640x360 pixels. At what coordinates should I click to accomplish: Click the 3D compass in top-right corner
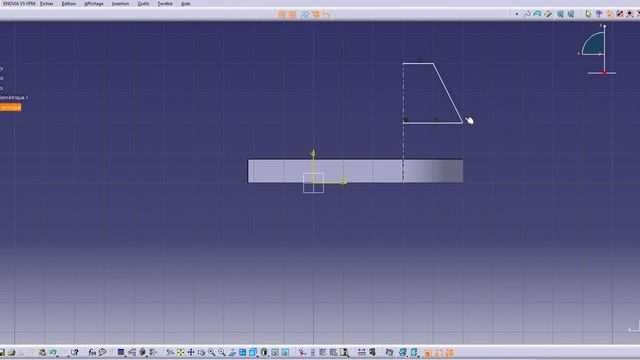coord(597,50)
